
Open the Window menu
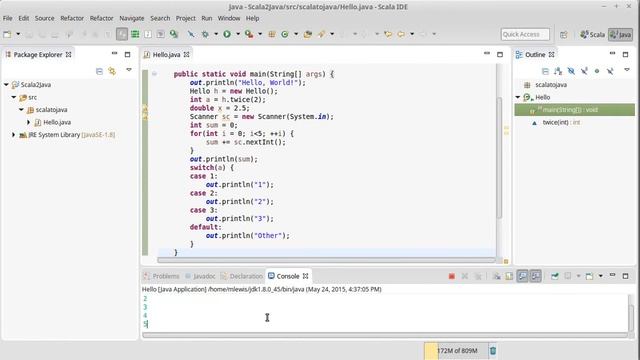[x=229, y=18]
